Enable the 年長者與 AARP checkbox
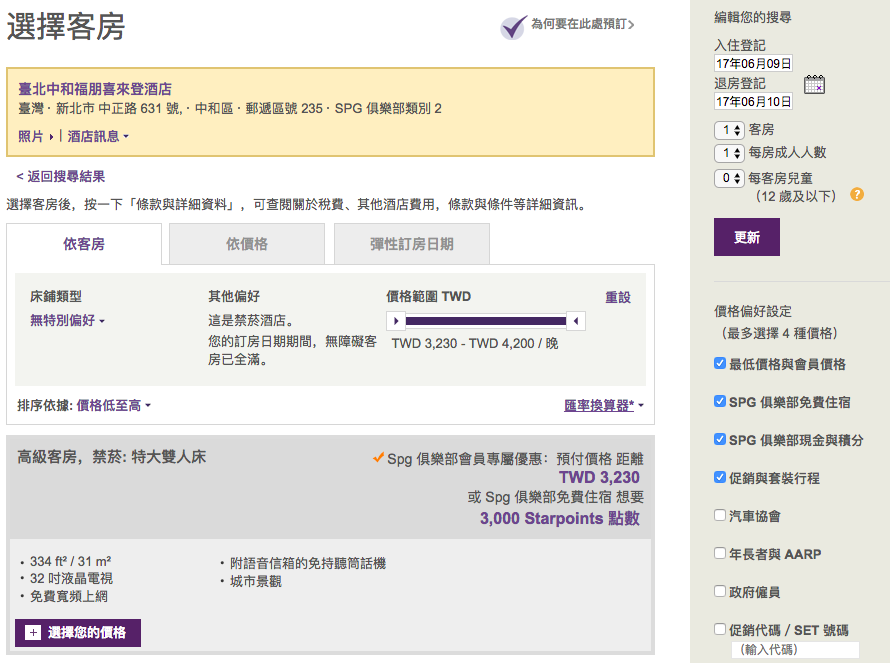Screen dimensions: 890x663 click(720, 553)
